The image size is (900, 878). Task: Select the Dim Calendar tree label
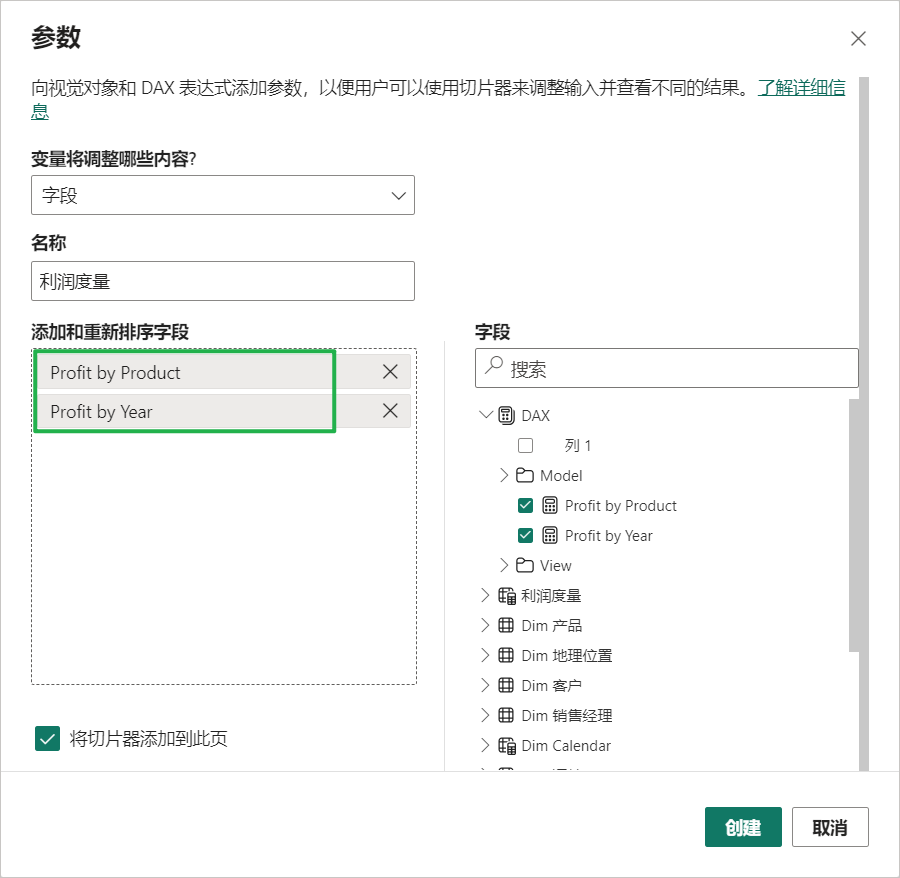click(566, 745)
